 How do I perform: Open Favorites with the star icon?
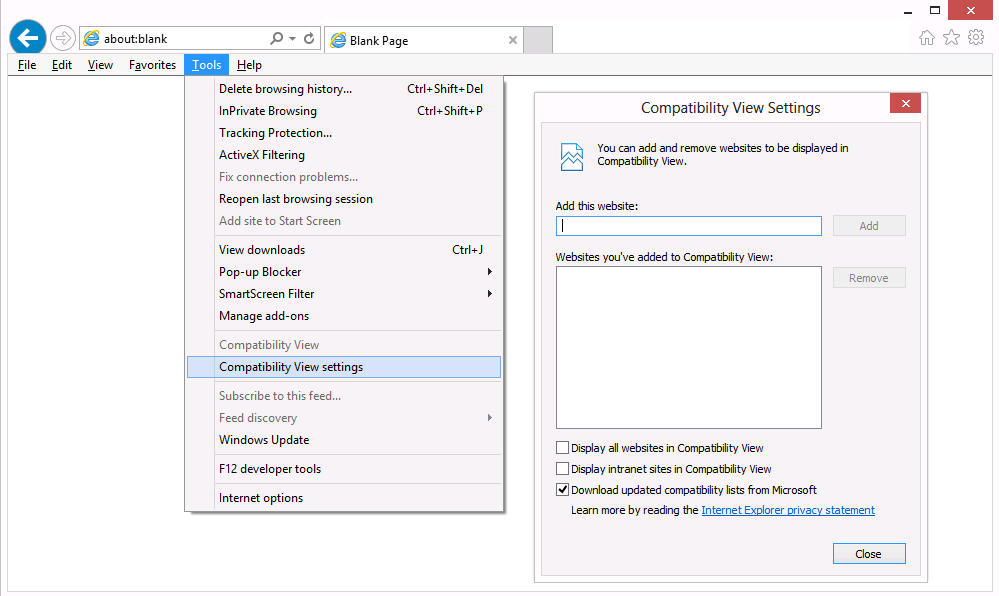(952, 37)
